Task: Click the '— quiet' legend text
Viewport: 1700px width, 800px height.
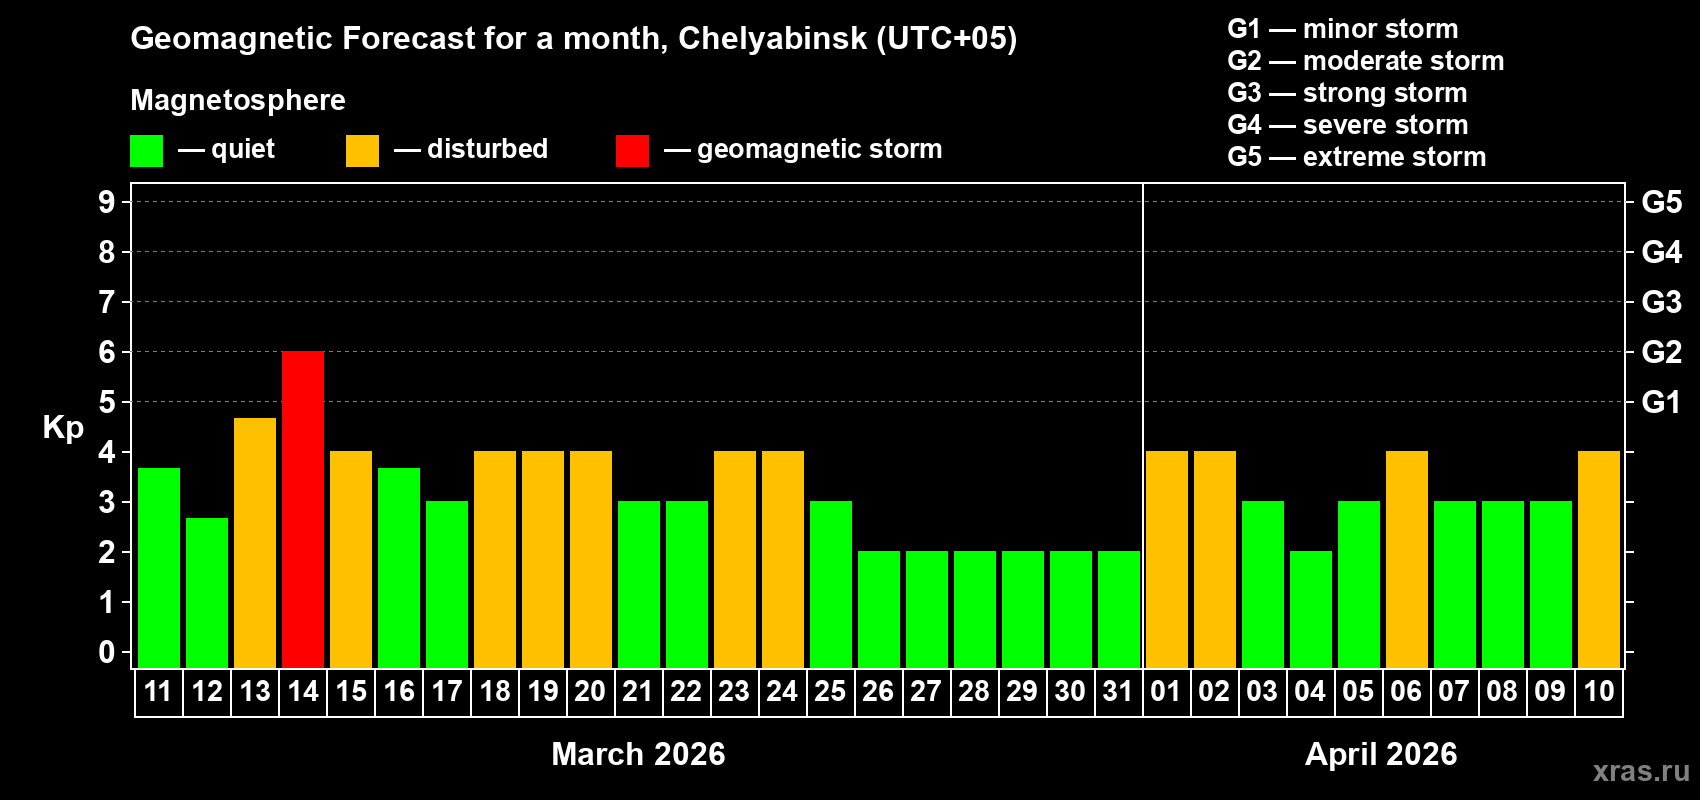Action: point(226,149)
